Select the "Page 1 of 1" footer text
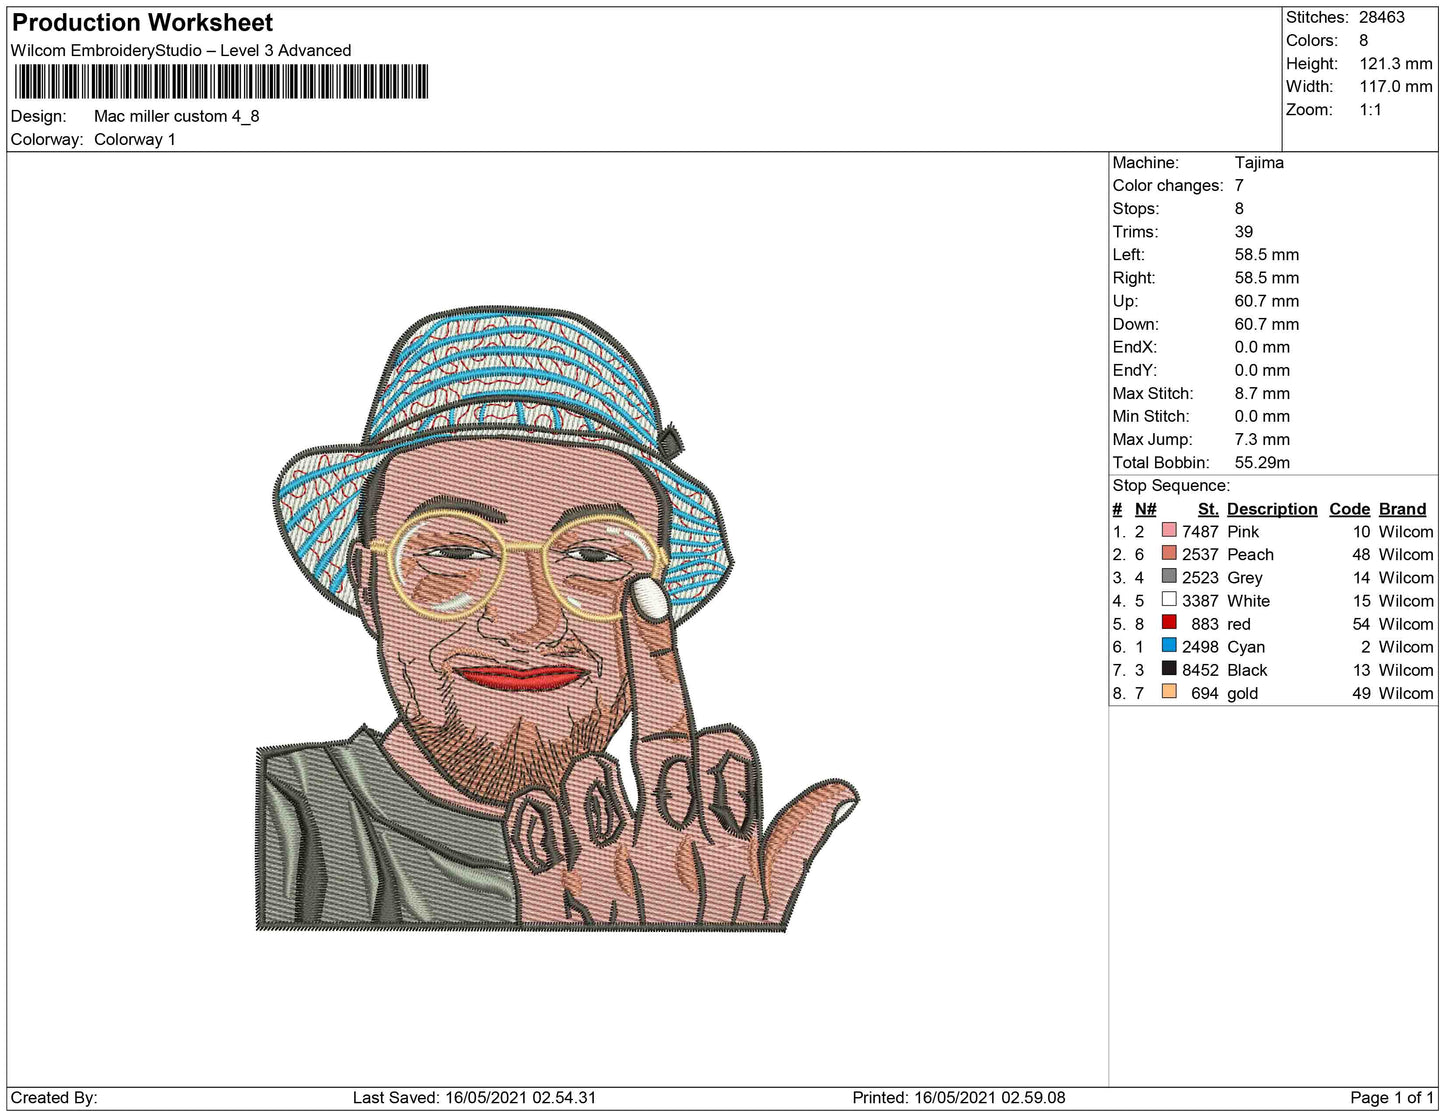Screen dimensions: 1445x1112 tap(1392, 1098)
